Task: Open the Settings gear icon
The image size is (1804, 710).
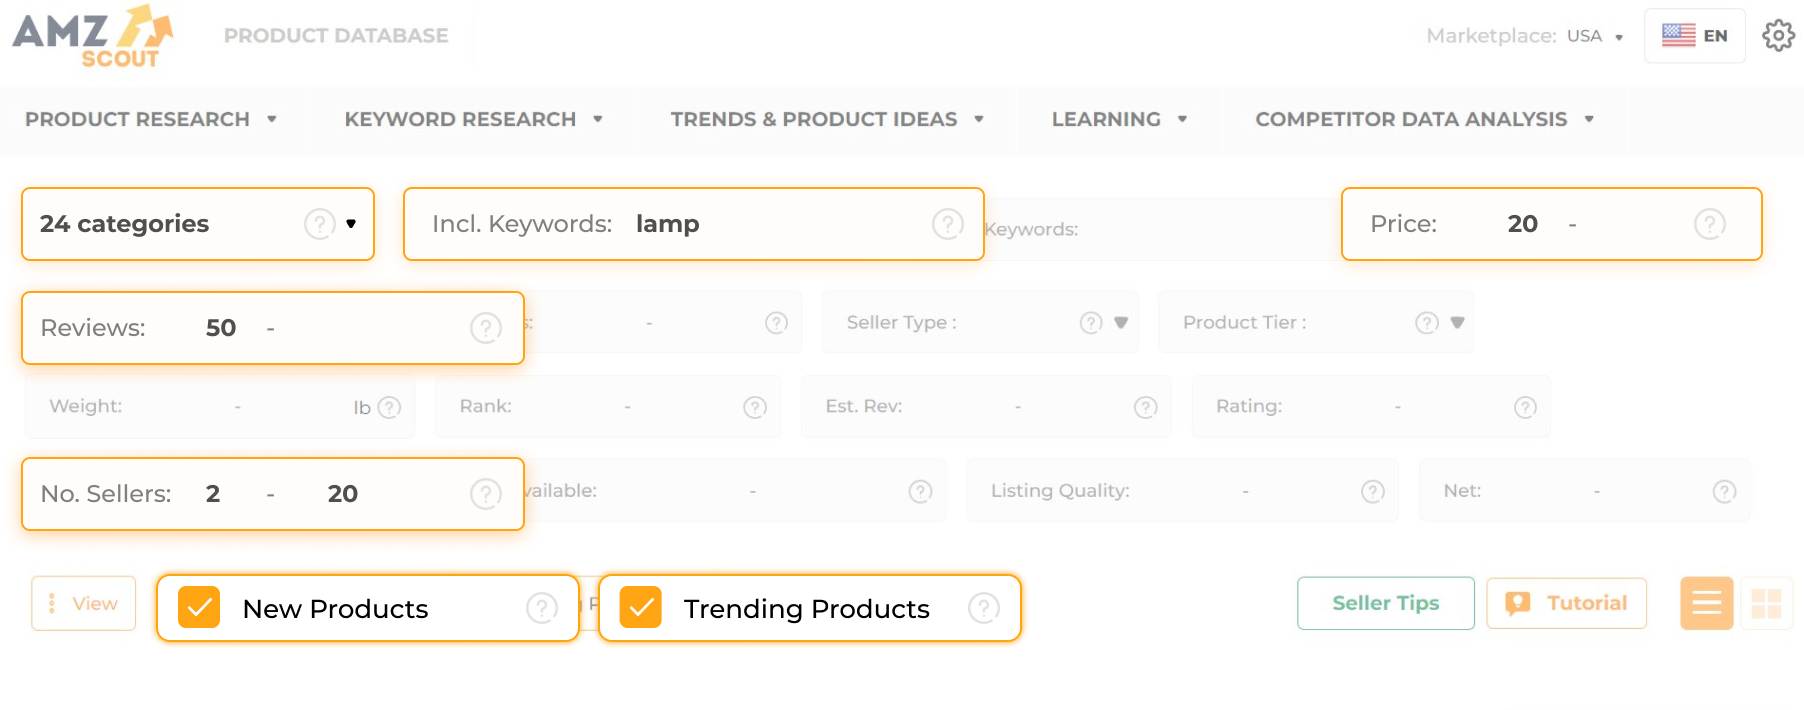Action: tap(1778, 36)
